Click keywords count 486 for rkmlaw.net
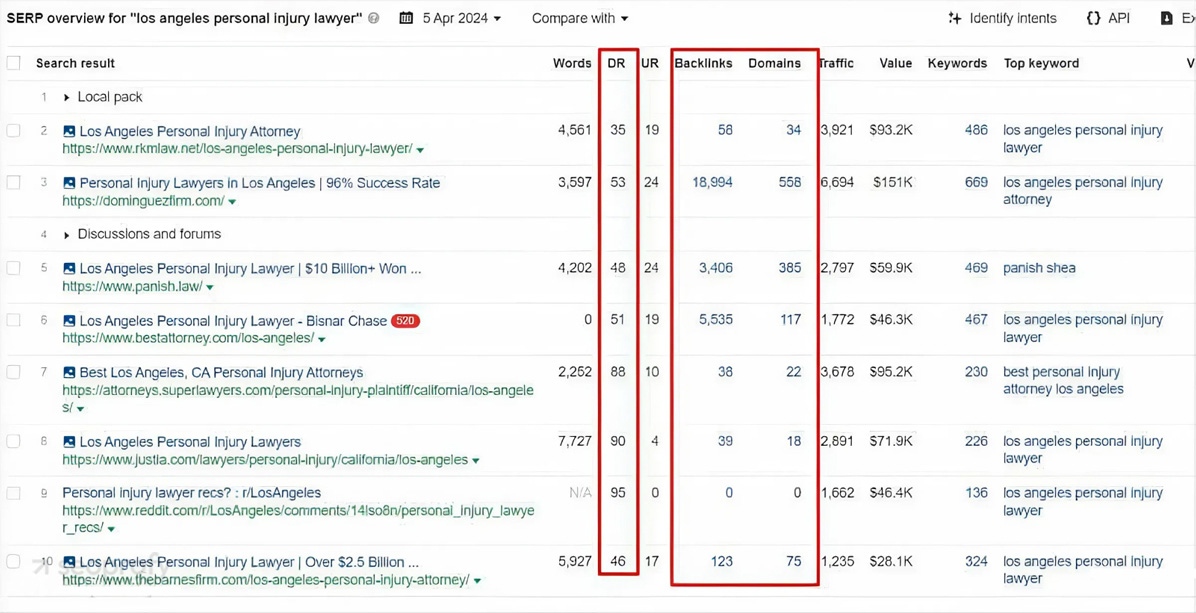Image resolution: width=1196 pixels, height=613 pixels. (x=976, y=130)
